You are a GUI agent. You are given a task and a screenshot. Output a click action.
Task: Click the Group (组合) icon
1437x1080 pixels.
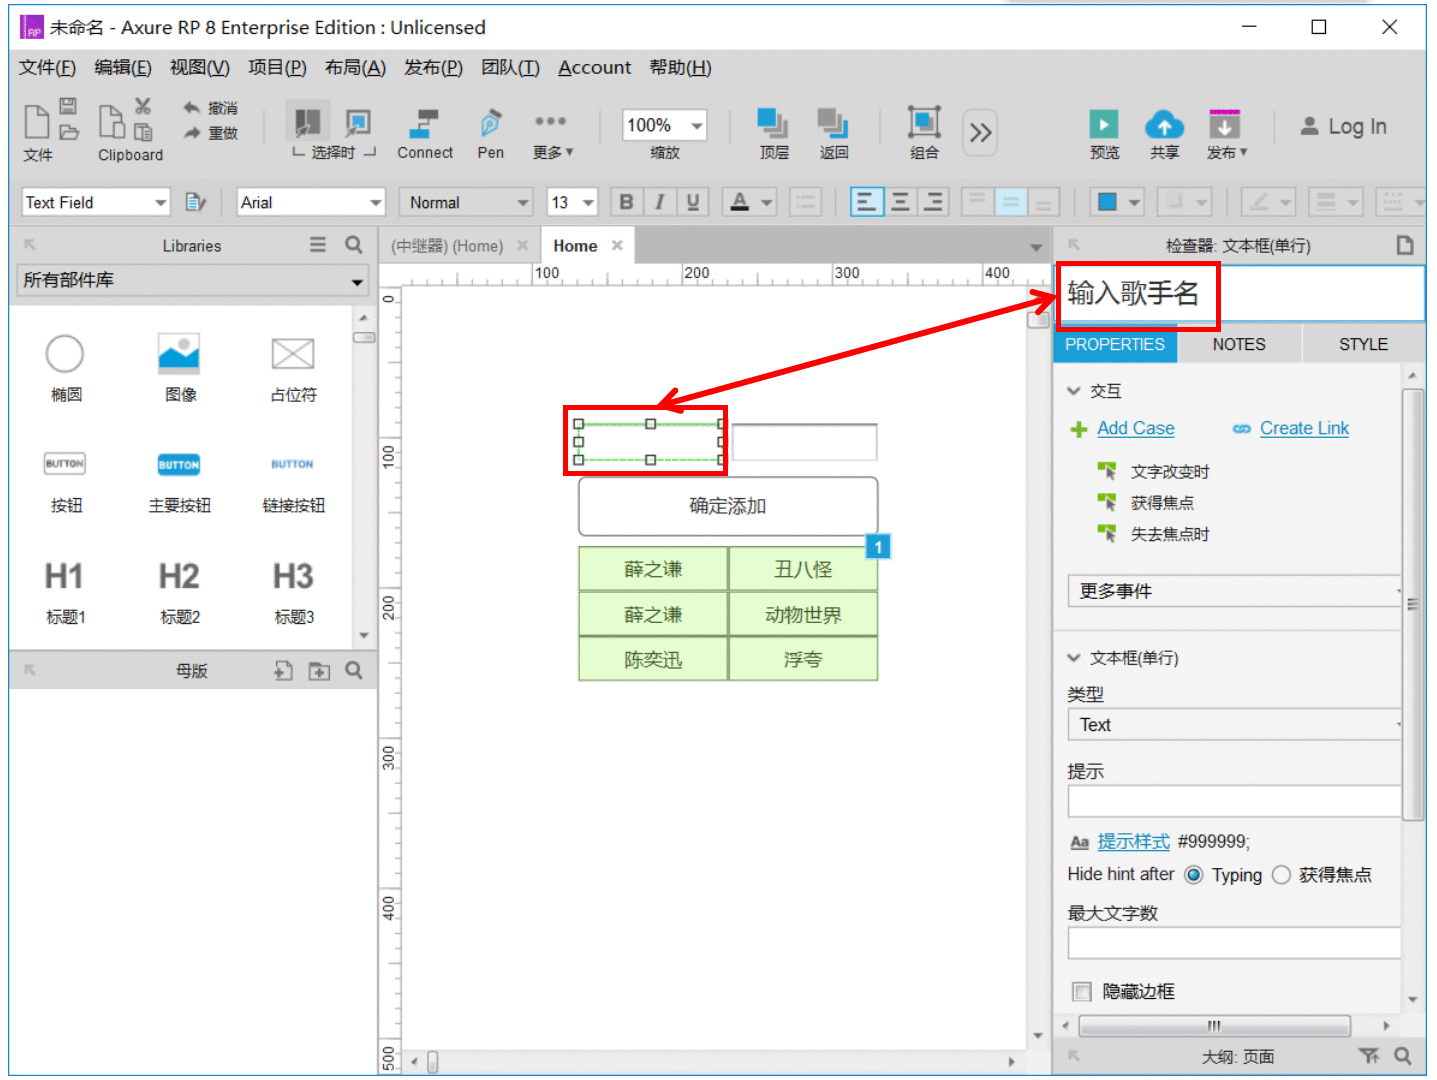click(x=923, y=123)
